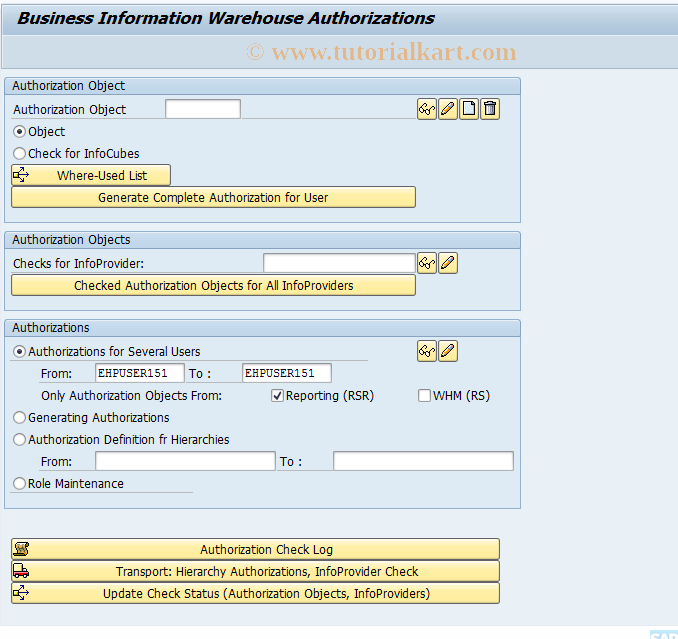Click Display glasses icon in Authorizations section
Image resolution: width=678 pixels, height=639 pixels.
coord(427,351)
